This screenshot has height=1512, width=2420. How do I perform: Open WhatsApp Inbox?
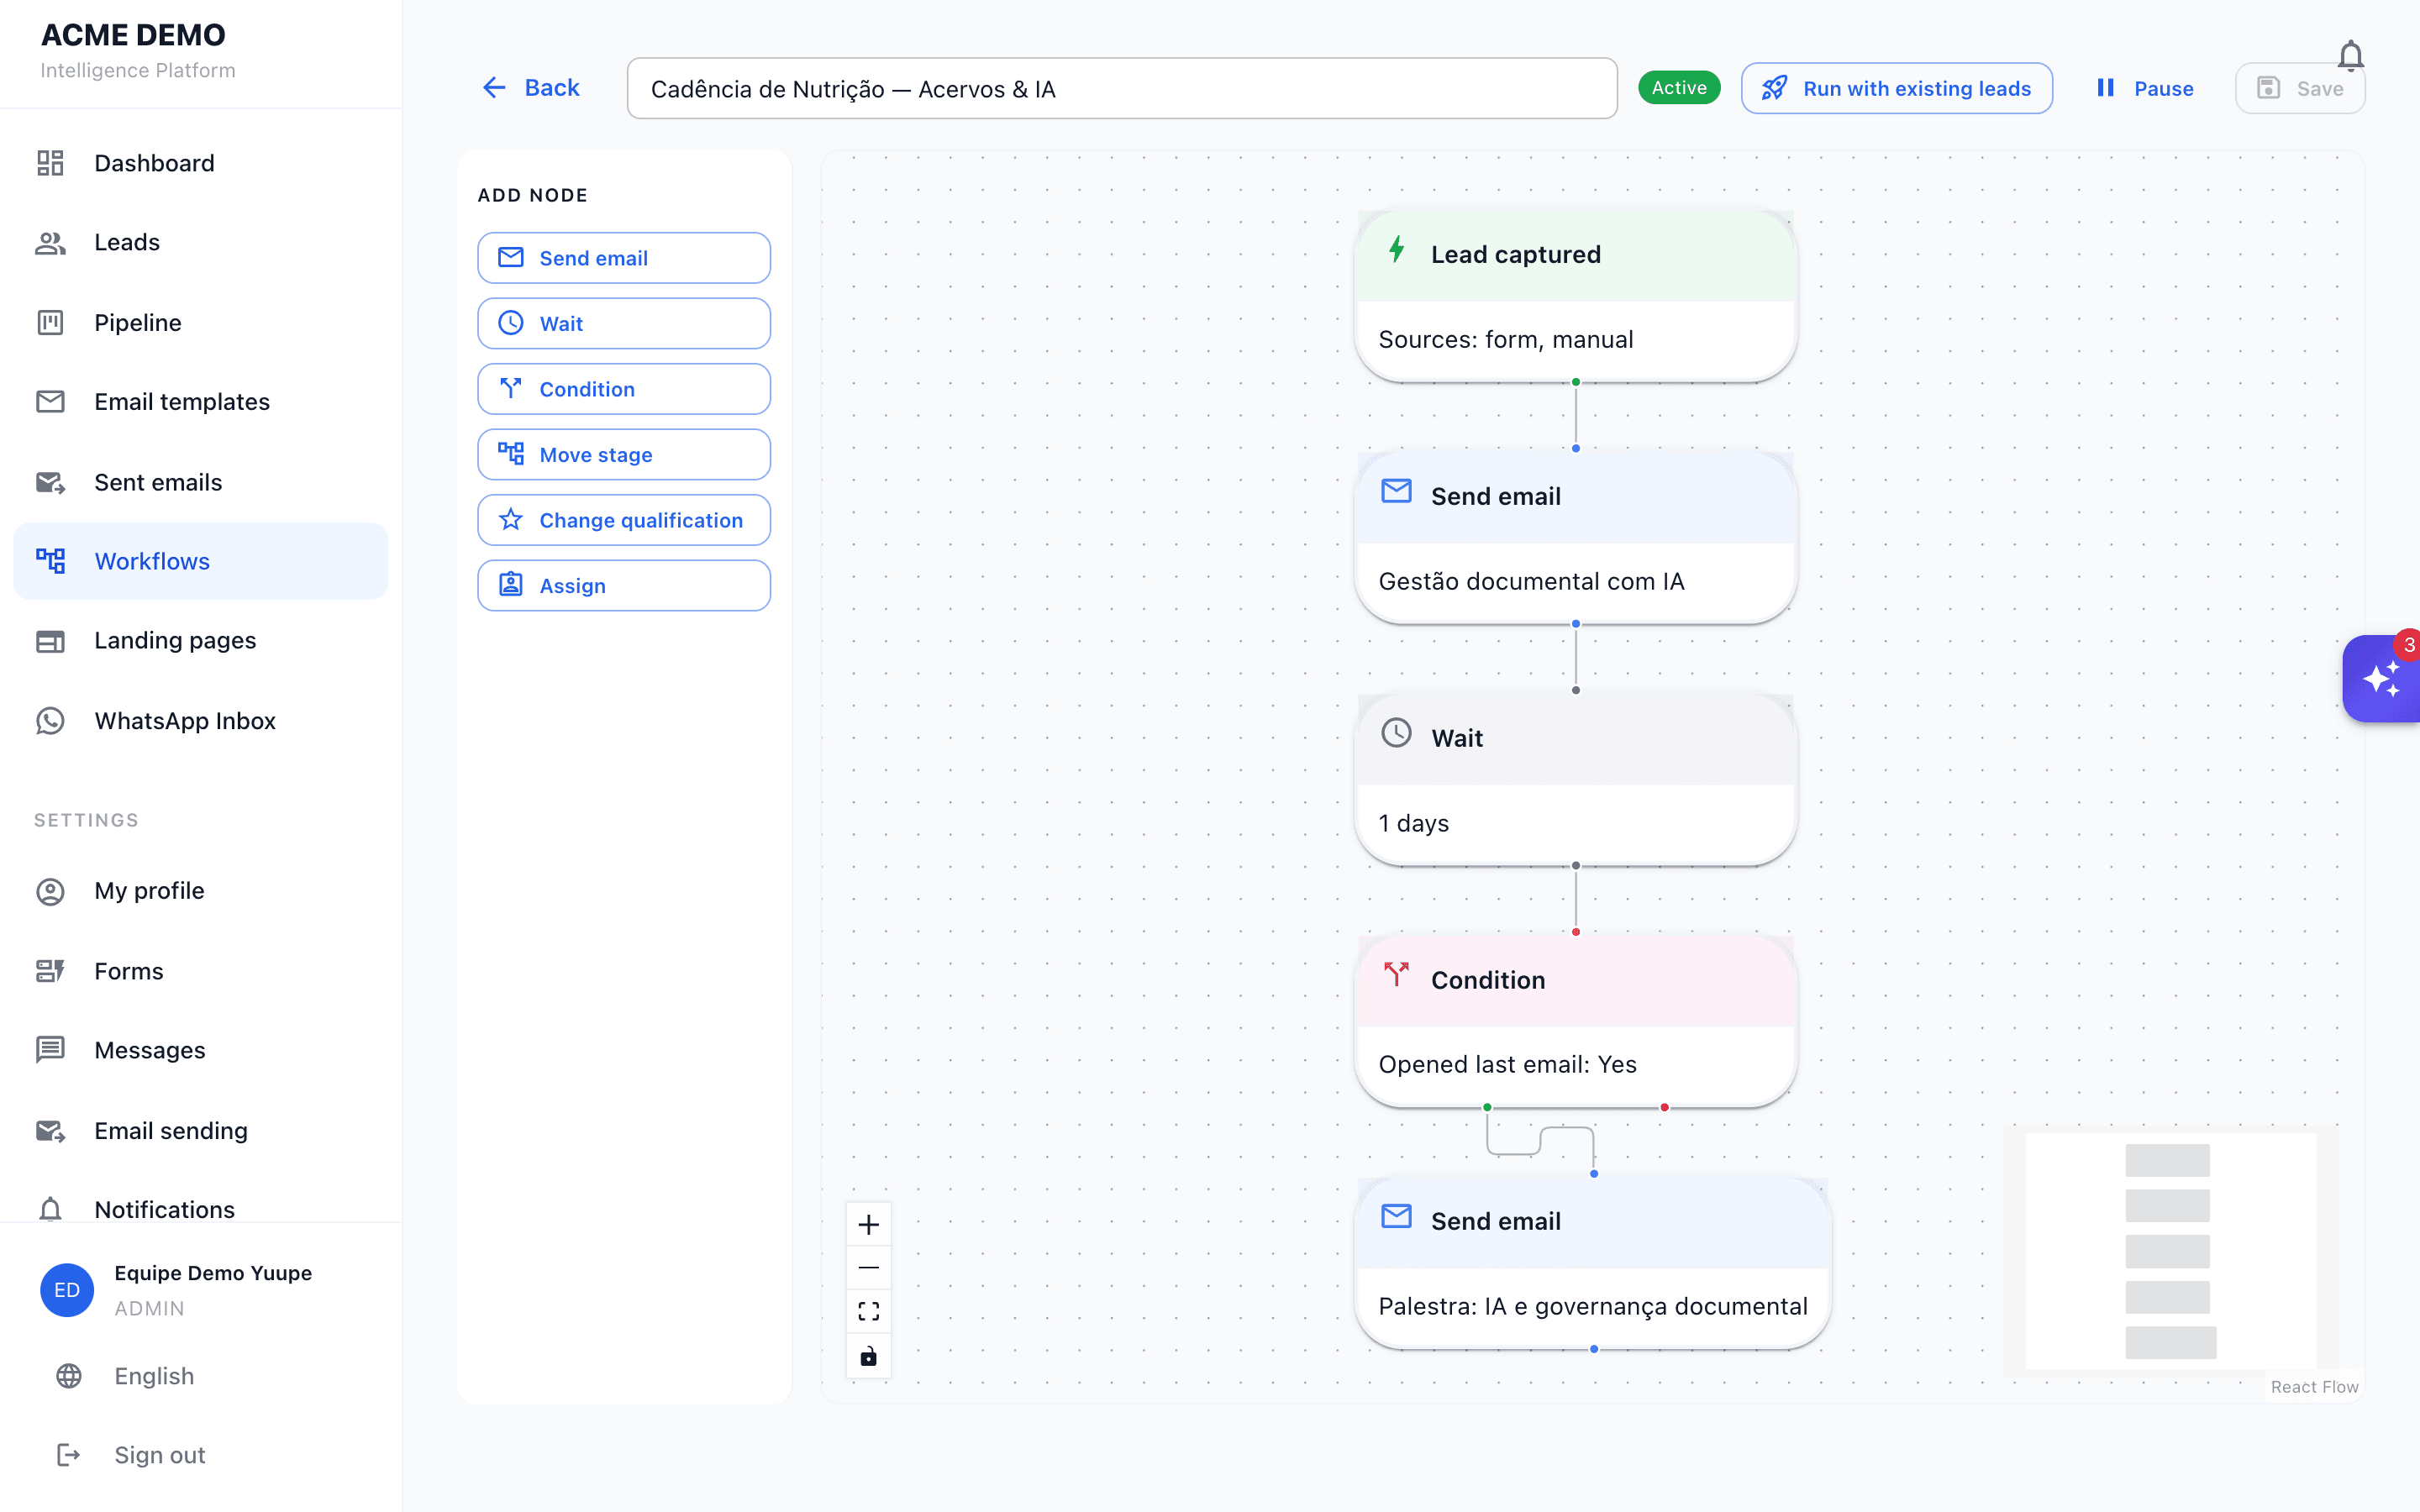point(200,721)
